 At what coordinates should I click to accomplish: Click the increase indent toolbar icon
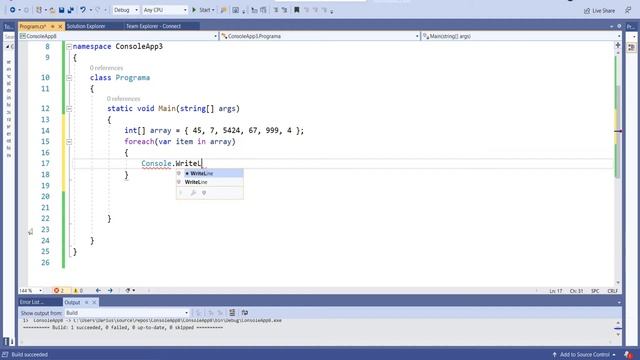[x=284, y=10]
